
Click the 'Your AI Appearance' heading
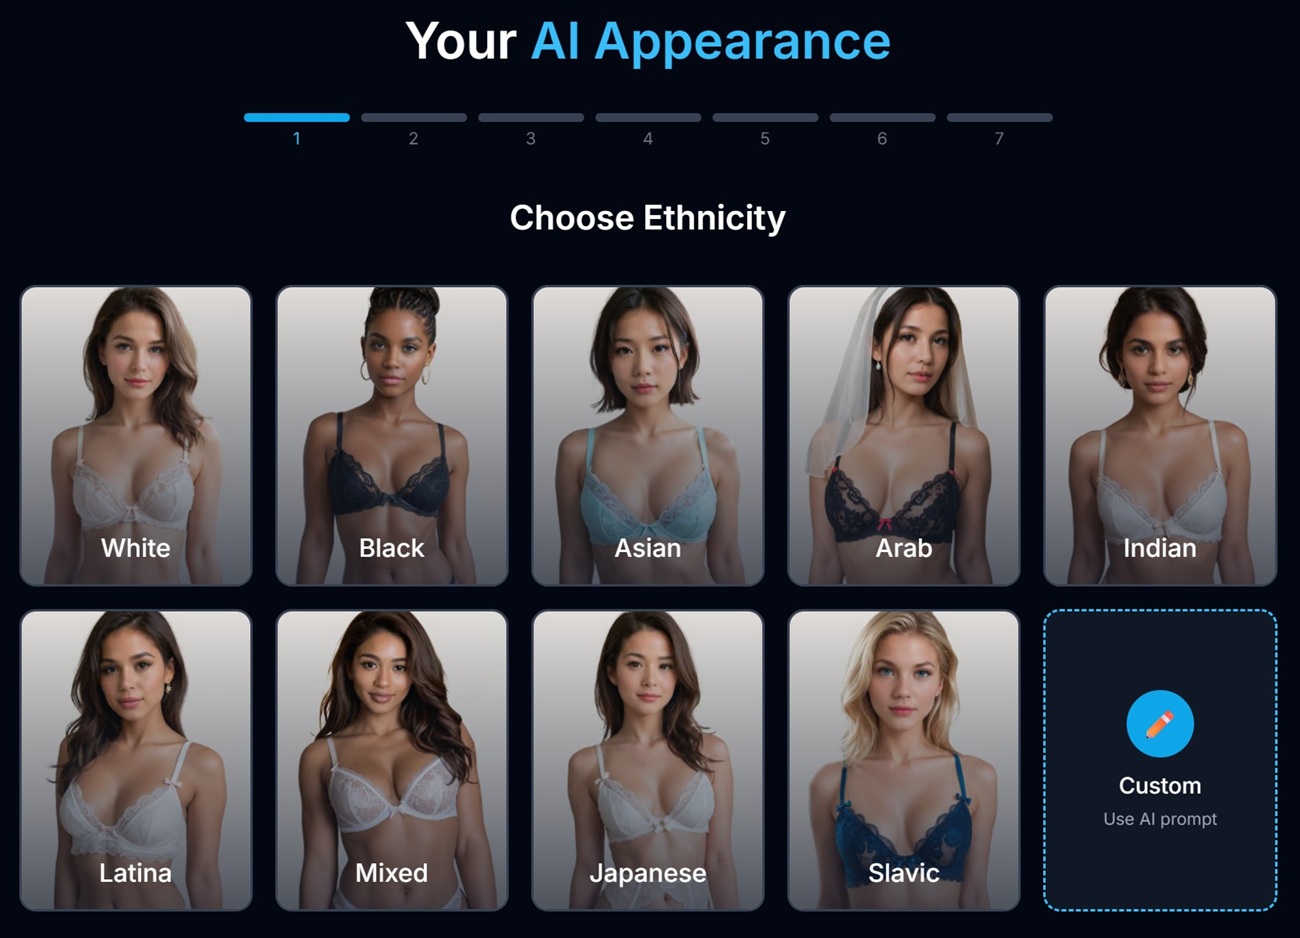coord(648,42)
